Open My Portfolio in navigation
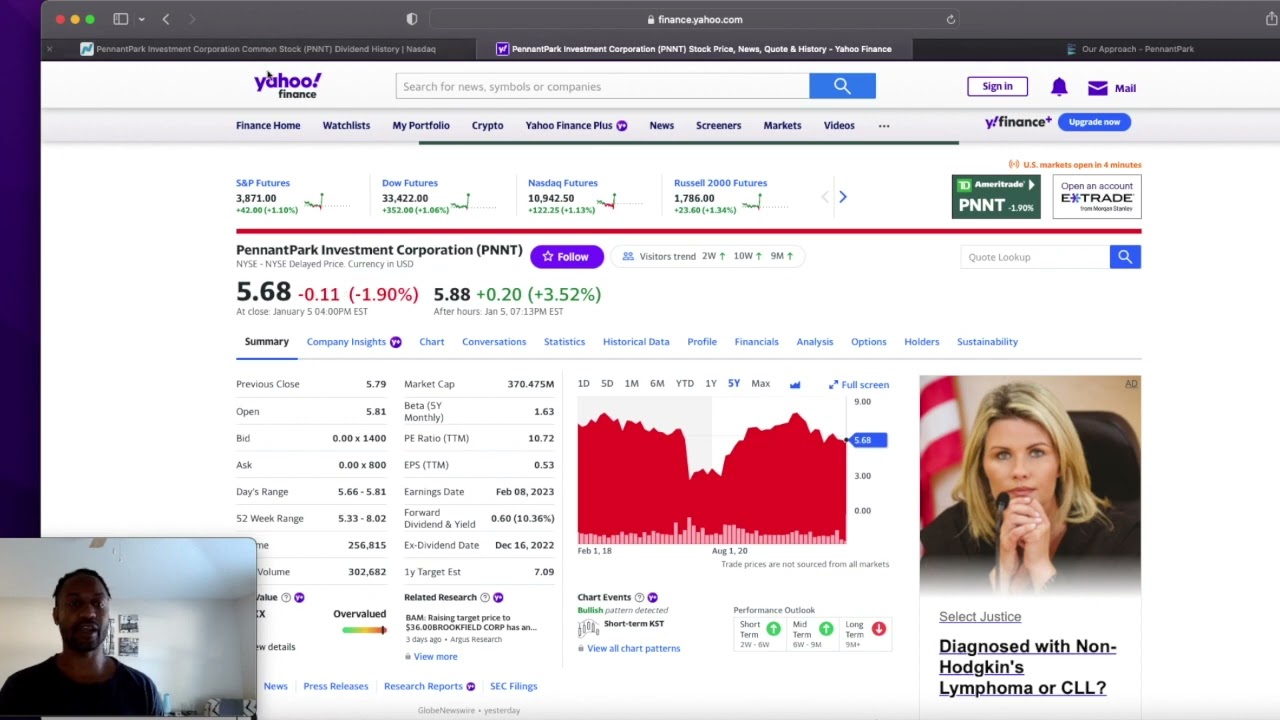Viewport: 1280px width, 720px height. coord(421,126)
